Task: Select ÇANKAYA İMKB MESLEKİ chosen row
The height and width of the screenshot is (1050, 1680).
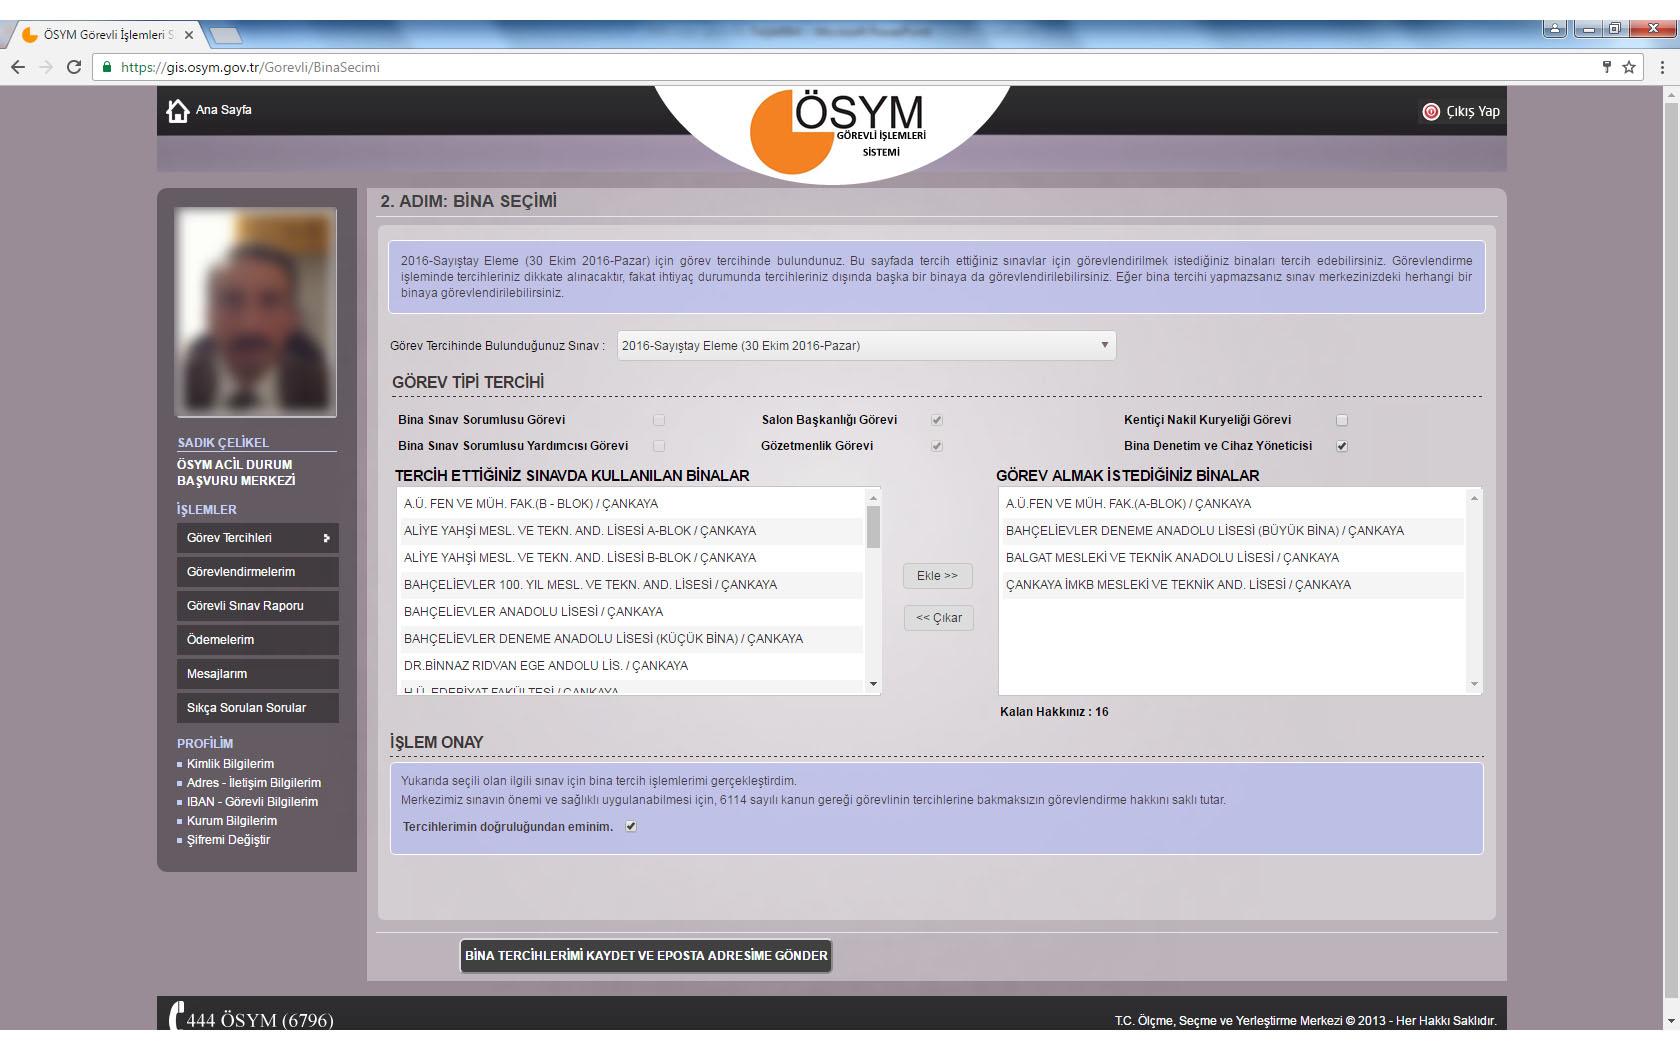Action: [1232, 585]
